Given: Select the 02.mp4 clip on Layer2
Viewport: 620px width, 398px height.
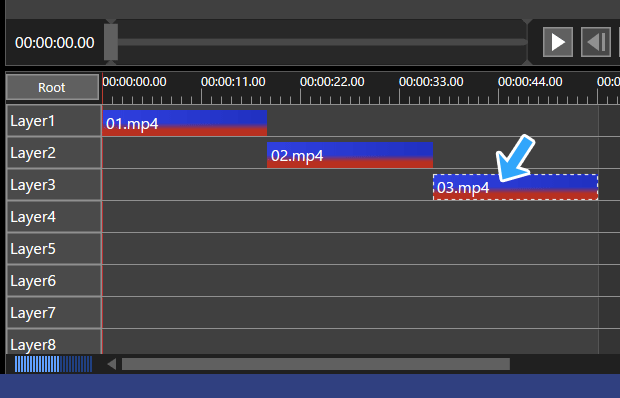Looking at the screenshot, I should coord(350,155).
